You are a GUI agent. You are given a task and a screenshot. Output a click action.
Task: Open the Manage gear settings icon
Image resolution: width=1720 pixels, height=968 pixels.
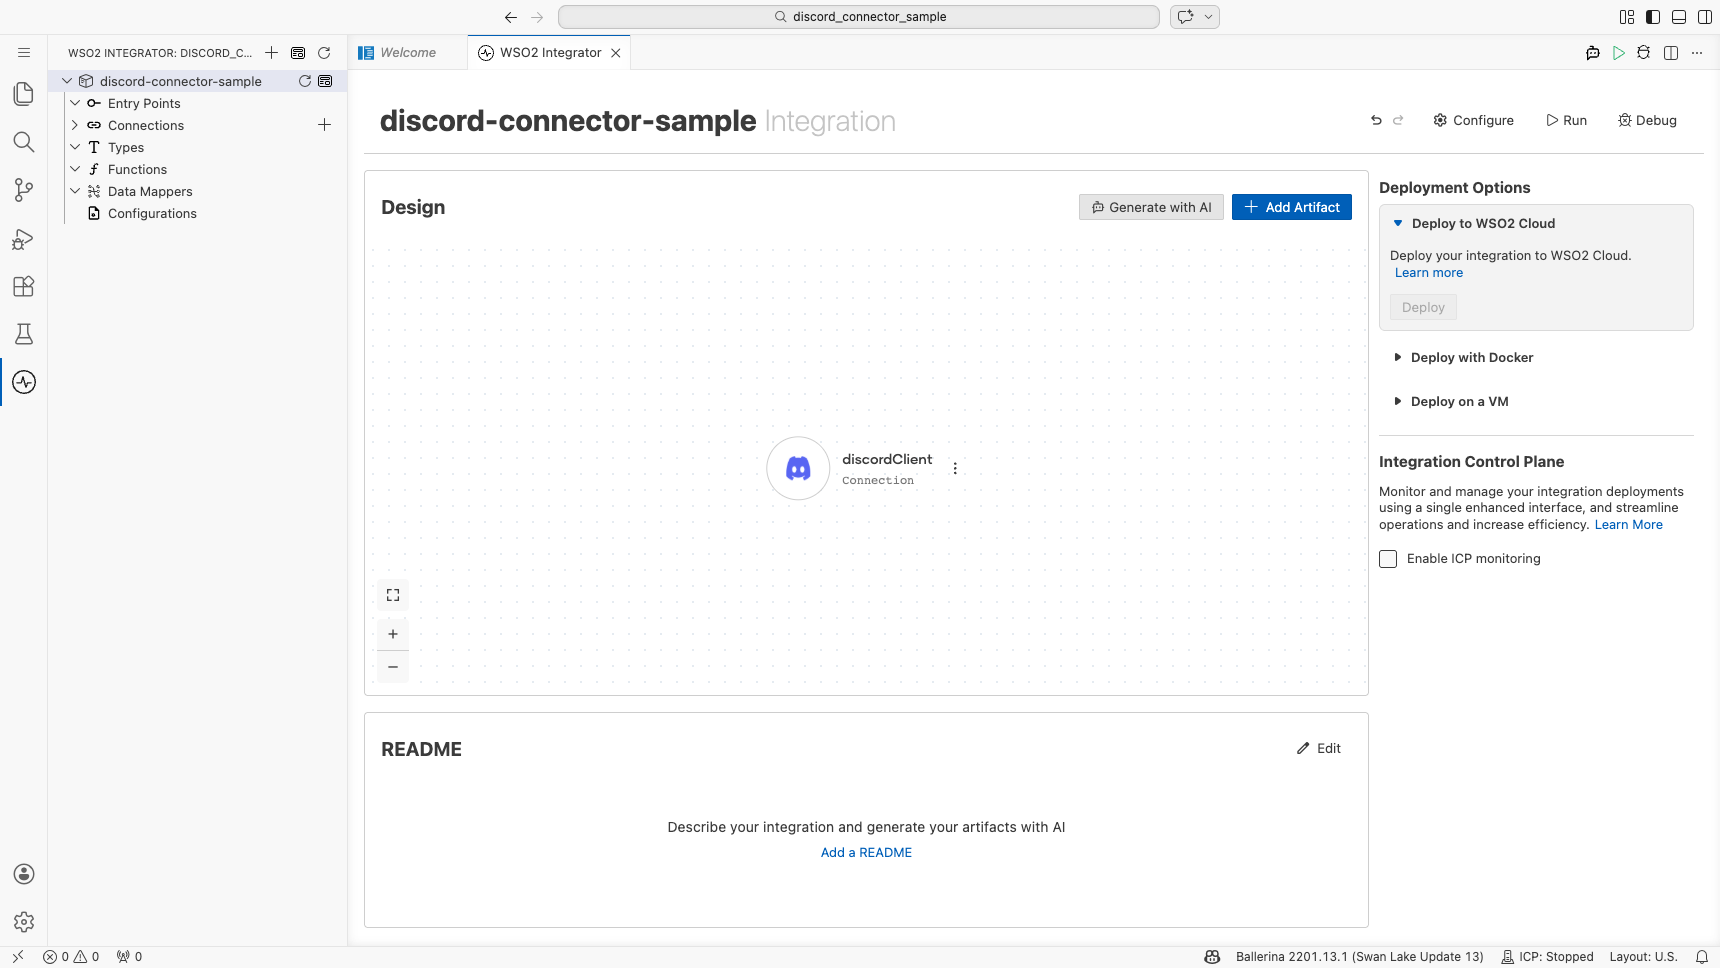pos(24,922)
